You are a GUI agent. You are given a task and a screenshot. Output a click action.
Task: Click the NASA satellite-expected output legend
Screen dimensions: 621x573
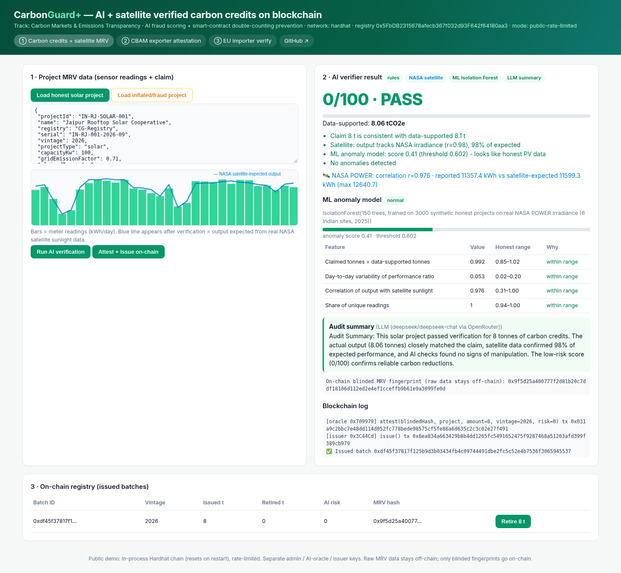coord(247,174)
